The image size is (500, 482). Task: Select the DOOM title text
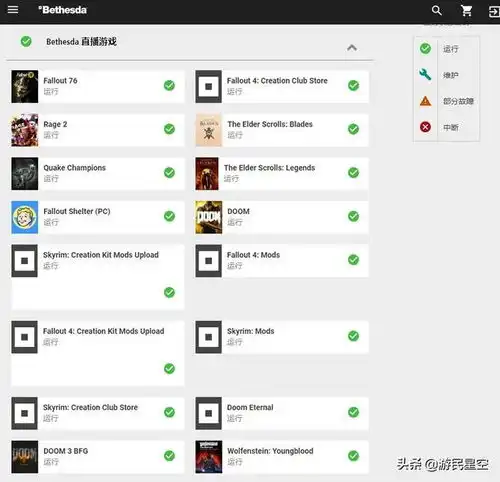coord(238,211)
